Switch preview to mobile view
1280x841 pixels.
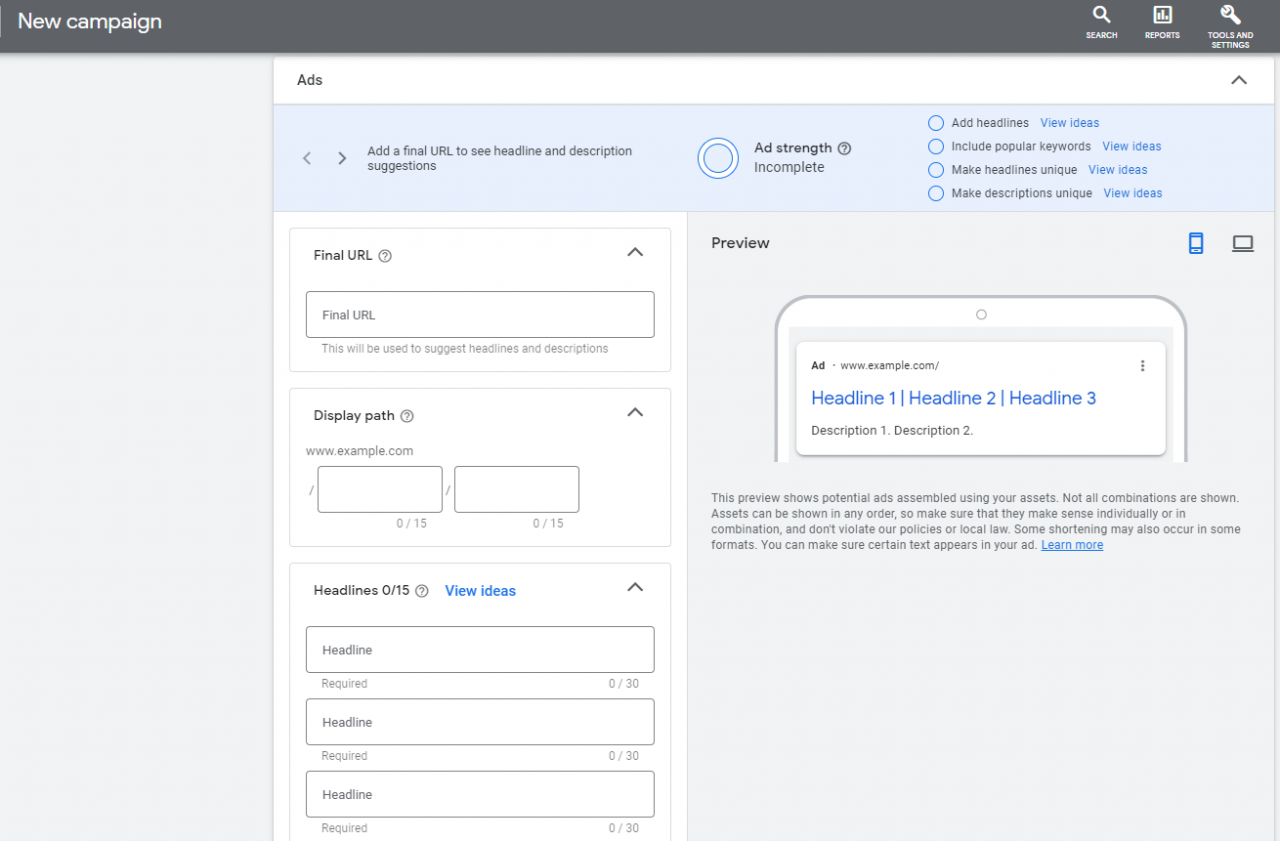1196,243
